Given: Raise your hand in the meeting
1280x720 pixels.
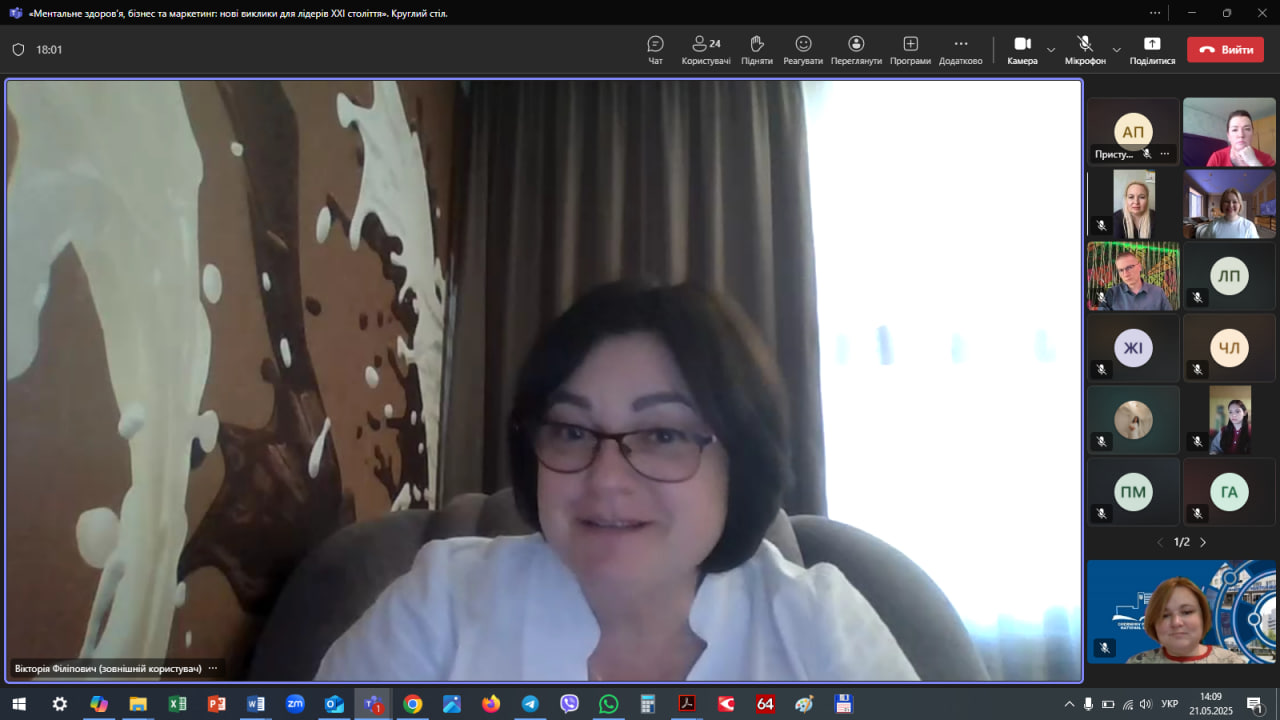Looking at the screenshot, I should tap(757, 50).
